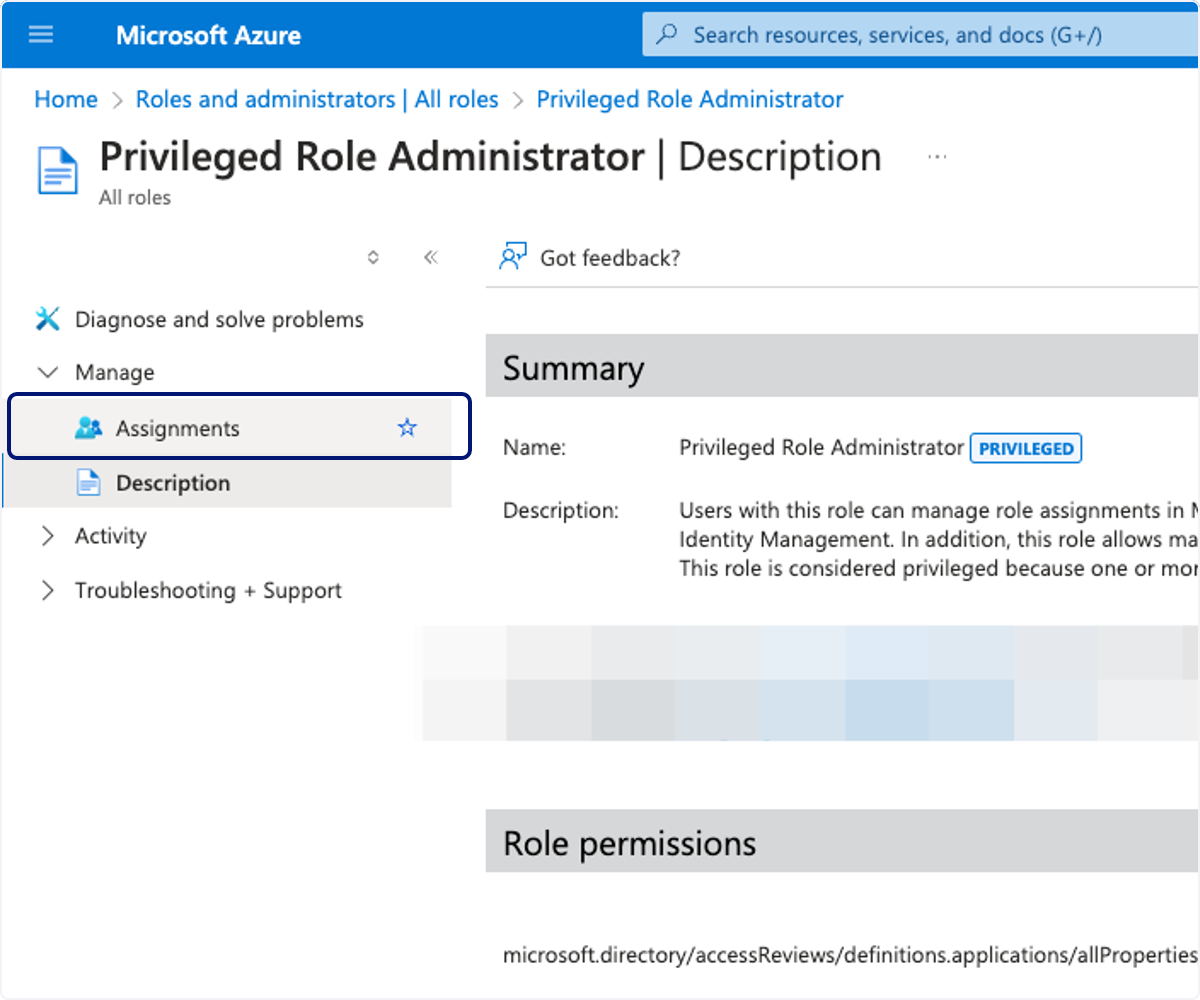Focus the Search resources input field
1200x1000 pixels.
tap(920, 35)
